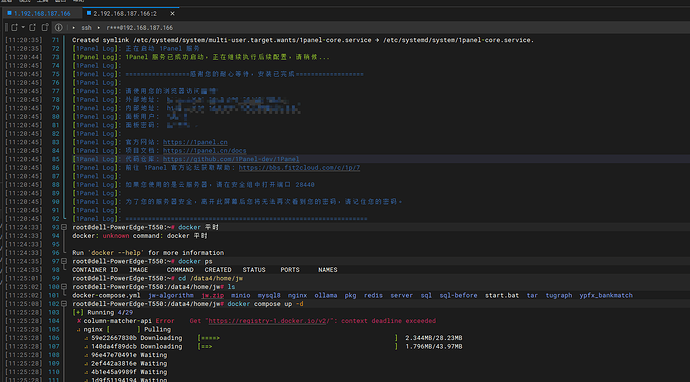This screenshot has width=690, height=382.
Task: Collapse the fold at line 93
Action: [64, 227]
